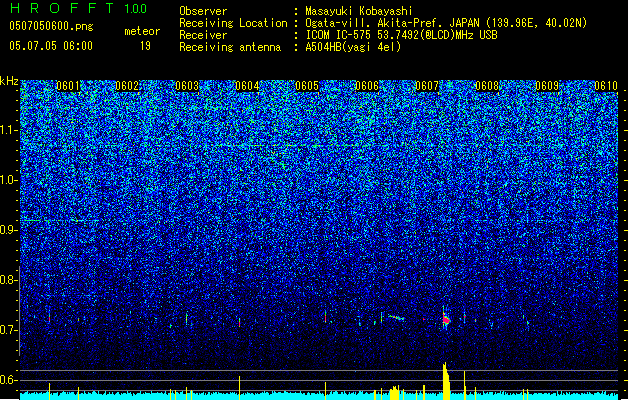Image resolution: width=629 pixels, height=400 pixels.
Task: Click observer name Masayuki Kobayashi
Action: [x=359, y=11]
